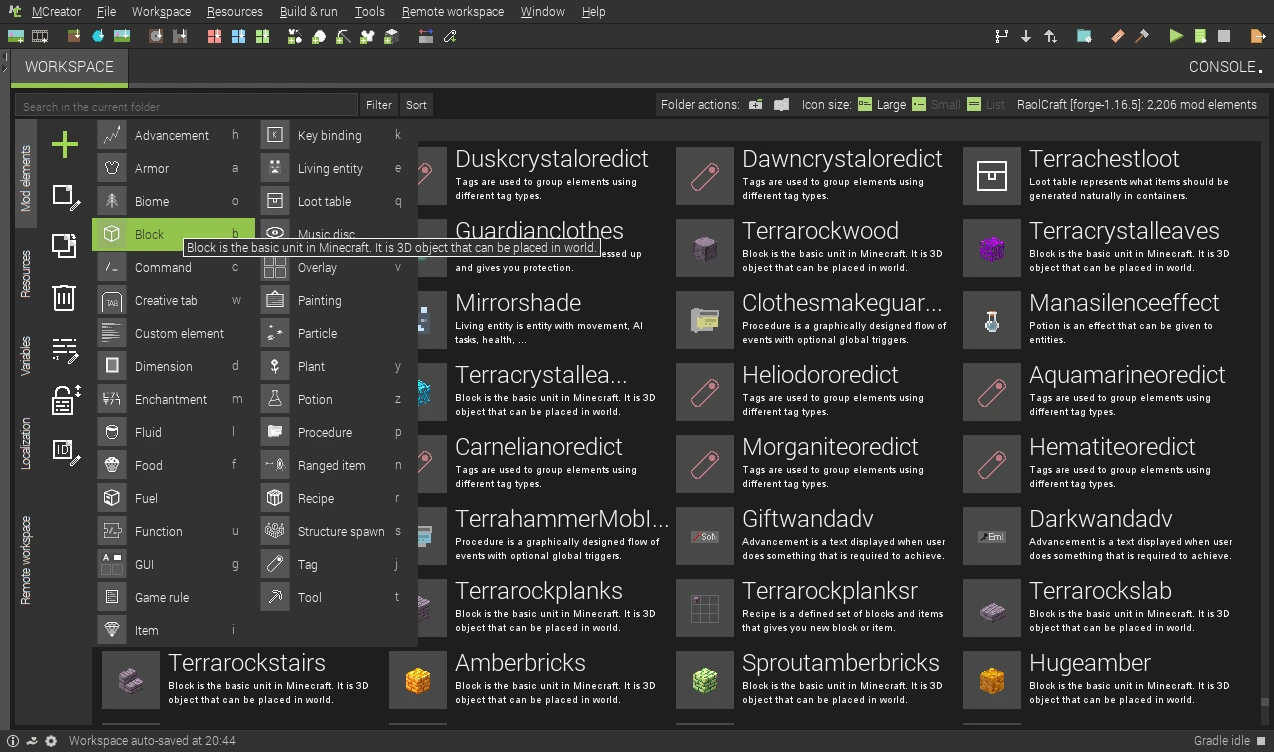Click the lock/unlock element code icon
The width and height of the screenshot is (1274, 752).
point(65,400)
